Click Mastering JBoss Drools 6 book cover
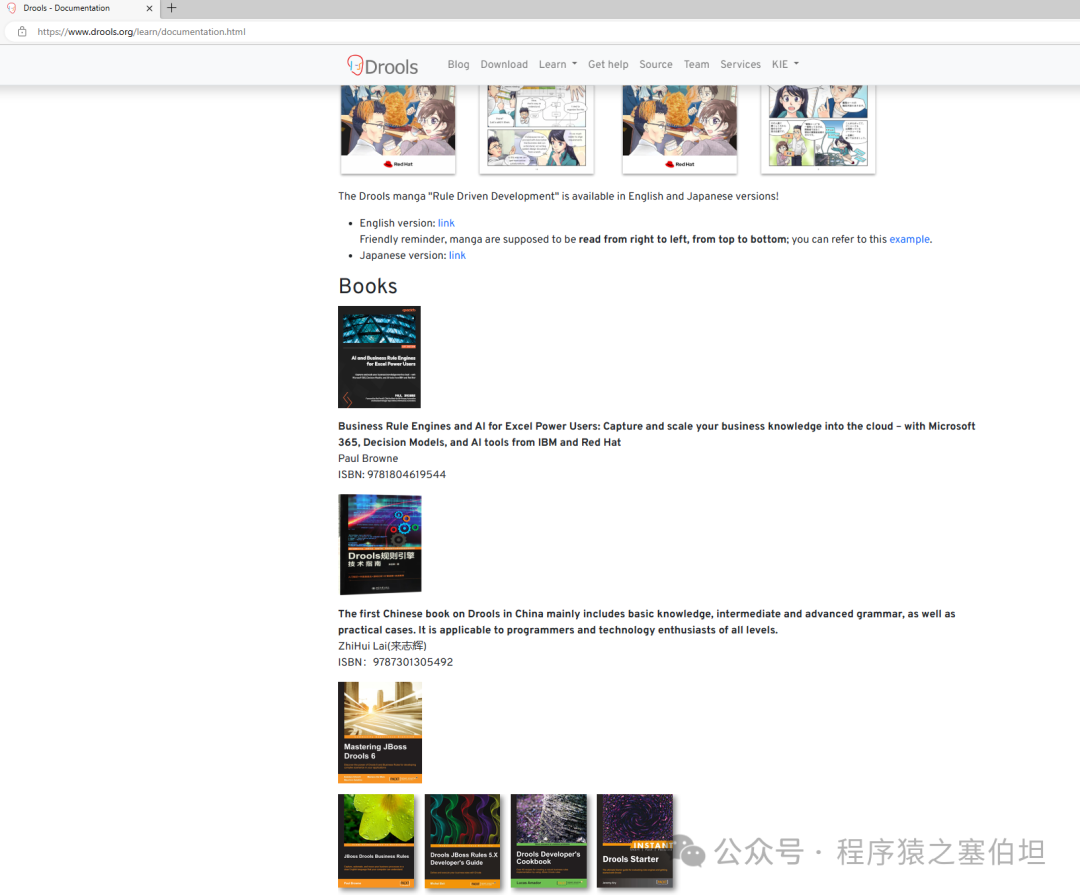This screenshot has height=895, width=1080. [x=380, y=732]
